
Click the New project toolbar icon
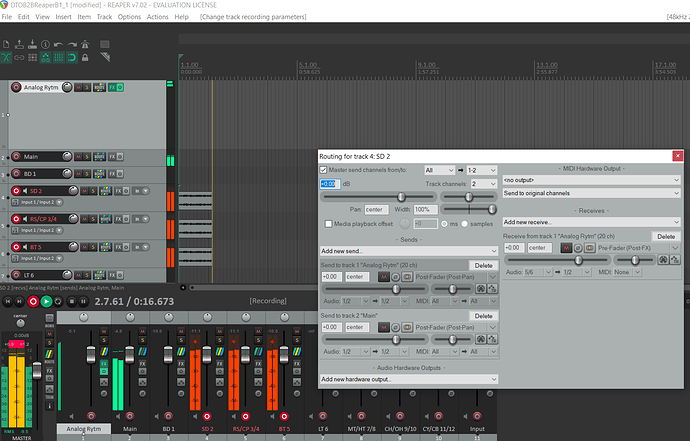6,44
